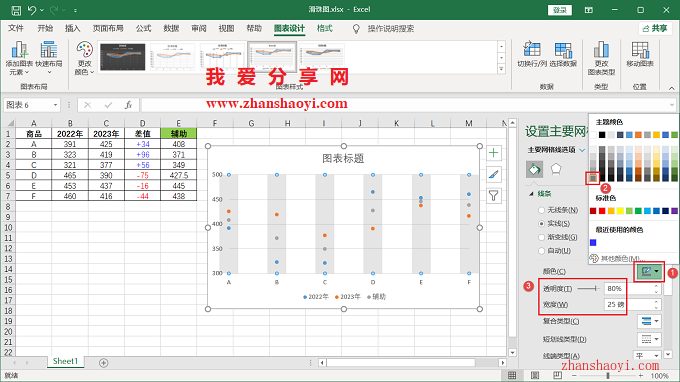Click the 图表标题 chart title
This screenshot has height=382, width=680.
click(x=343, y=159)
